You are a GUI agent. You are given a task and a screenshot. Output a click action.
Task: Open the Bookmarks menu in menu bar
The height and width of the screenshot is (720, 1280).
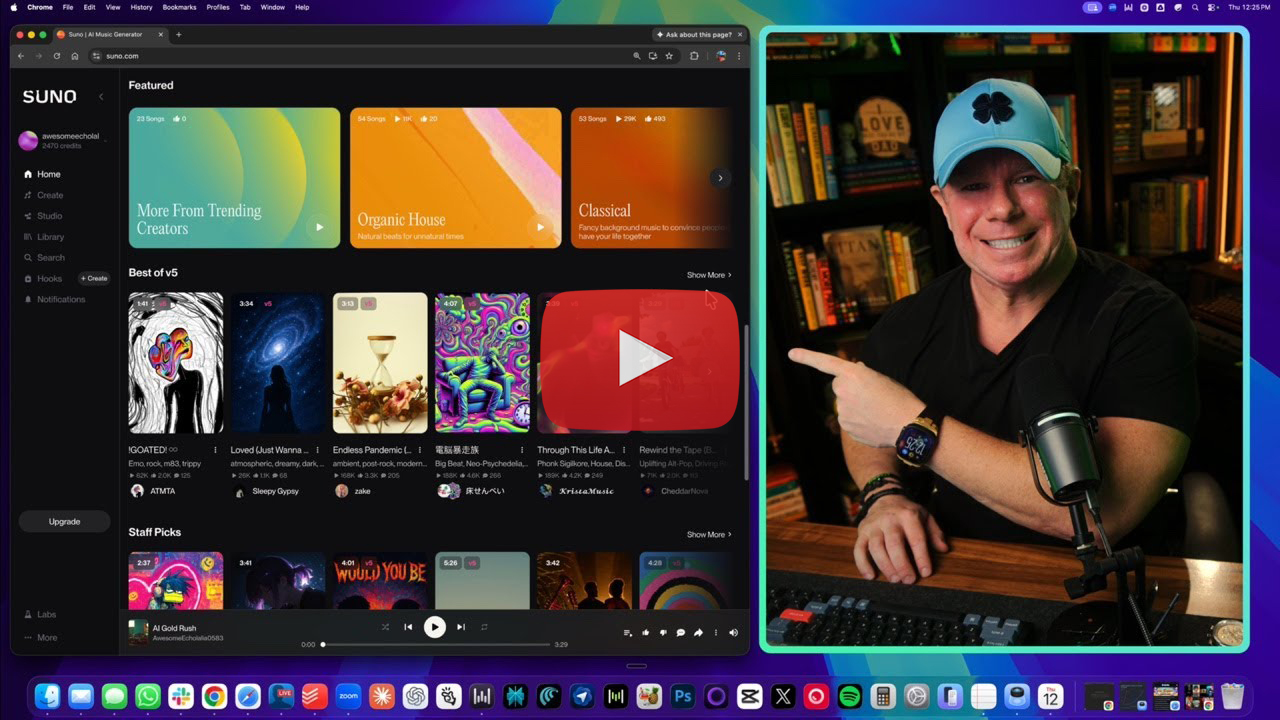click(179, 7)
